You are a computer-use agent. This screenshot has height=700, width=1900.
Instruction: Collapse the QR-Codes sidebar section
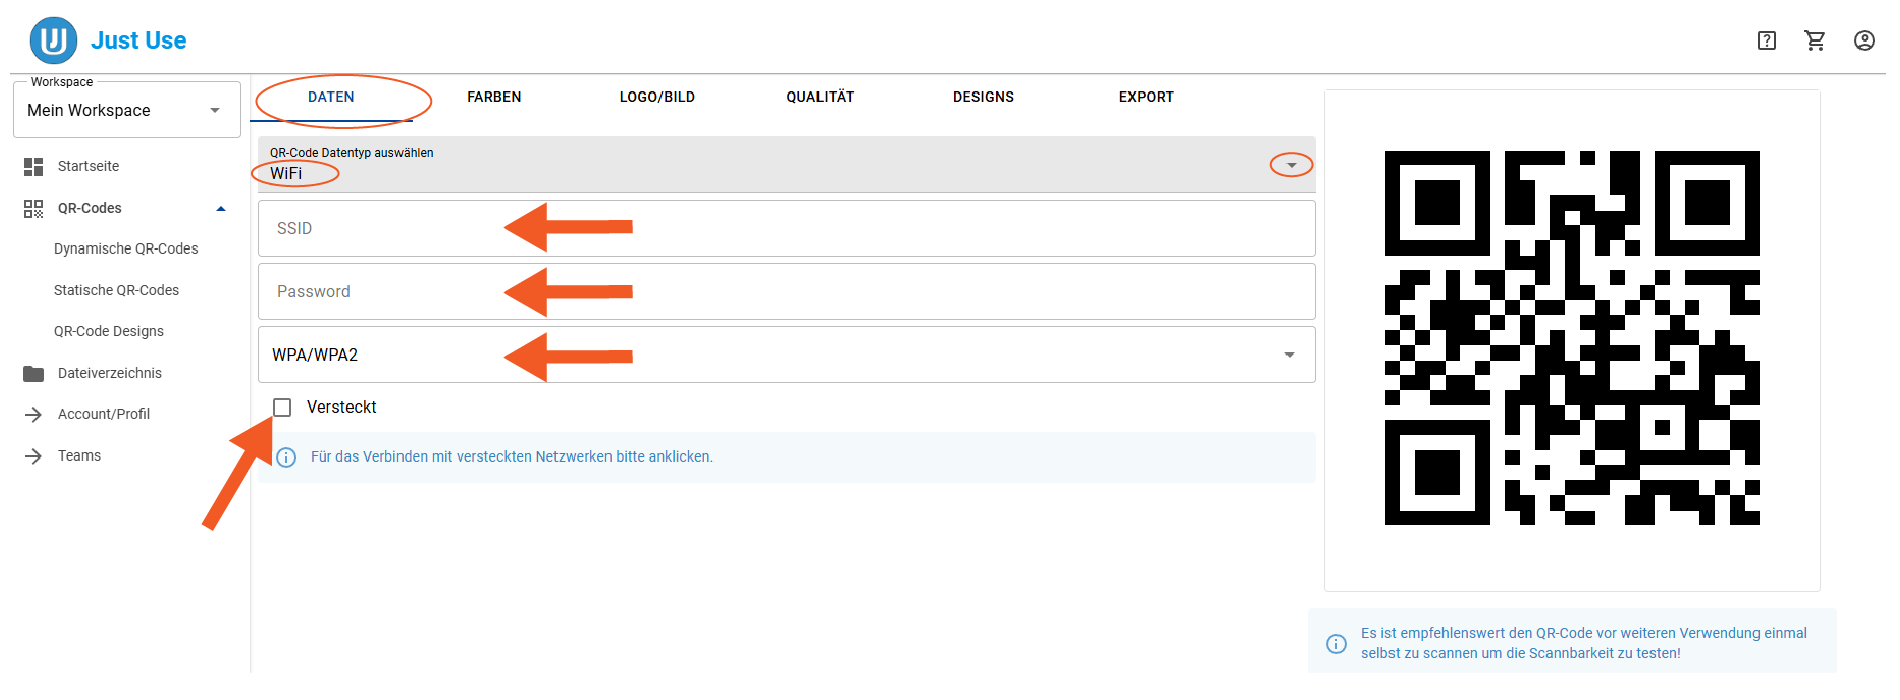pos(221,208)
